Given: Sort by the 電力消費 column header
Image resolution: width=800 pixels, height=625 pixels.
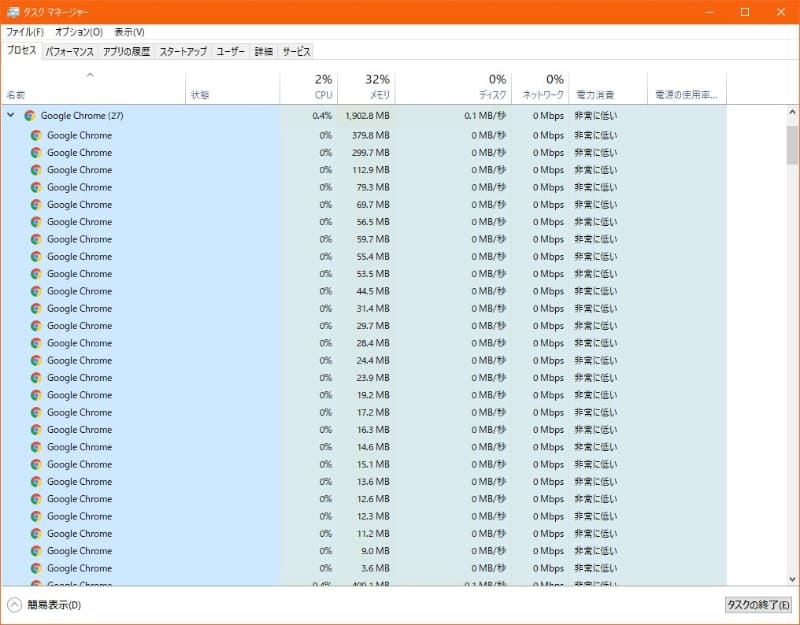Looking at the screenshot, I should pyautogui.click(x=608, y=87).
